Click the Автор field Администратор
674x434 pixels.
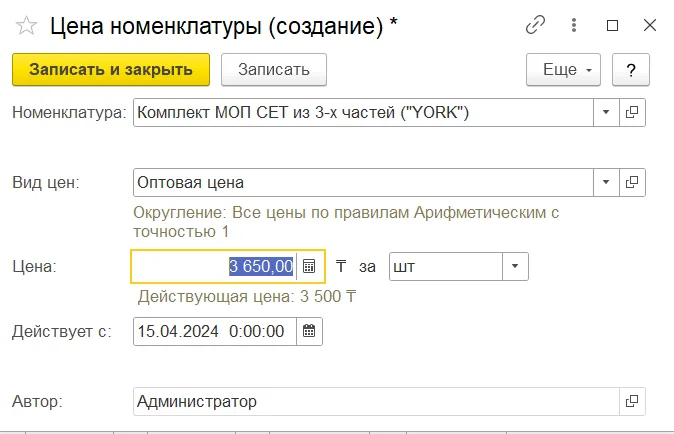[x=376, y=401]
